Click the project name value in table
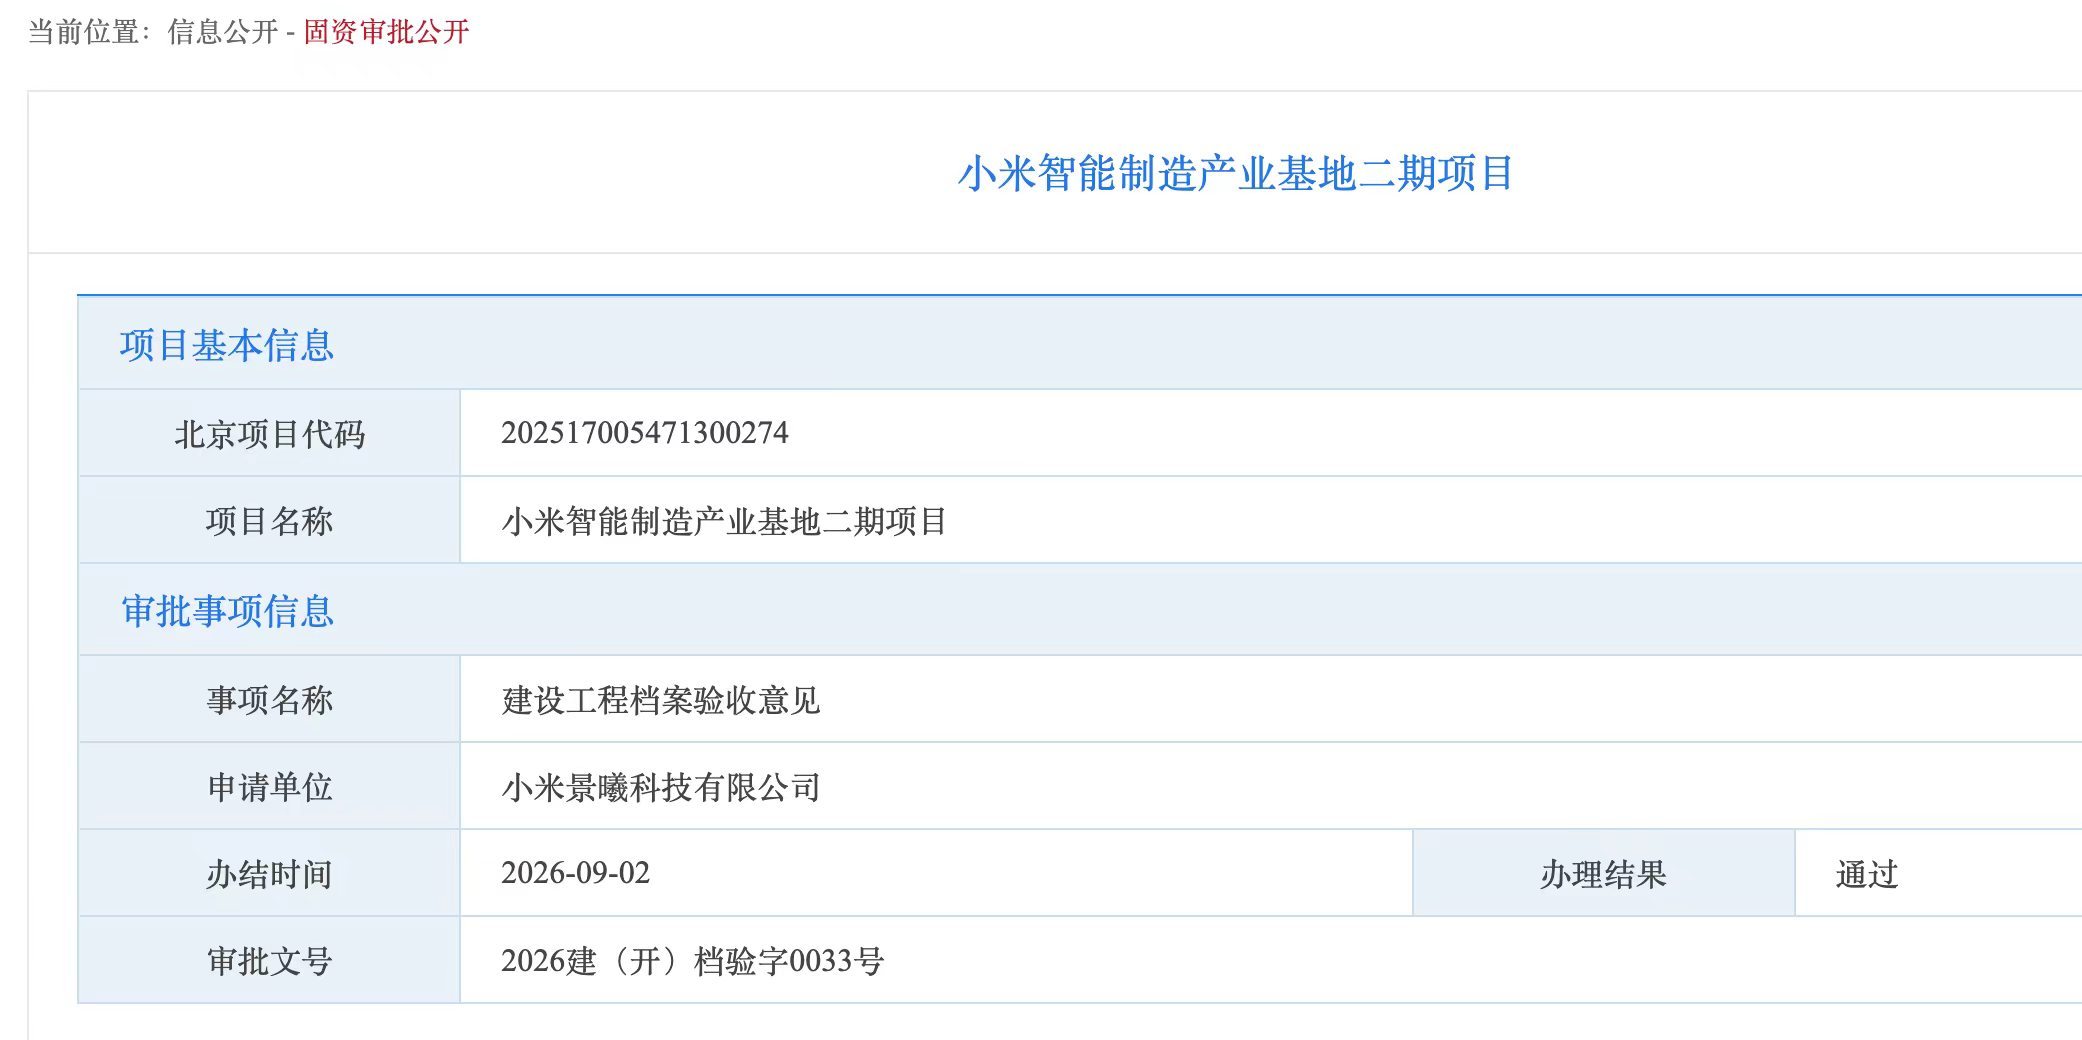The image size is (2082, 1040). (724, 521)
